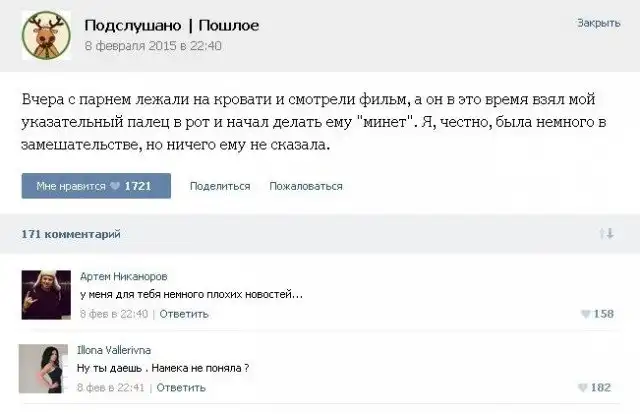
Task: Share the post with Поделиться
Action: pyautogui.click(x=219, y=186)
